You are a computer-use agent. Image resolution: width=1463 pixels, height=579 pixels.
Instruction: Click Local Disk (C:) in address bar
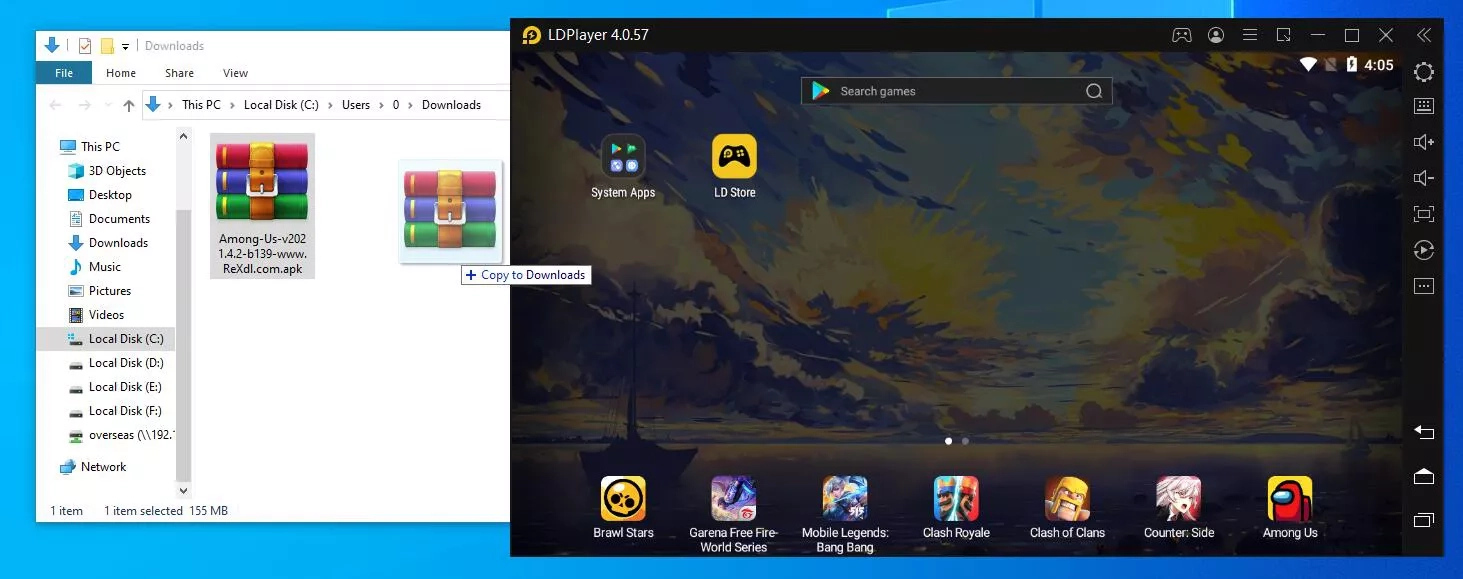[281, 105]
